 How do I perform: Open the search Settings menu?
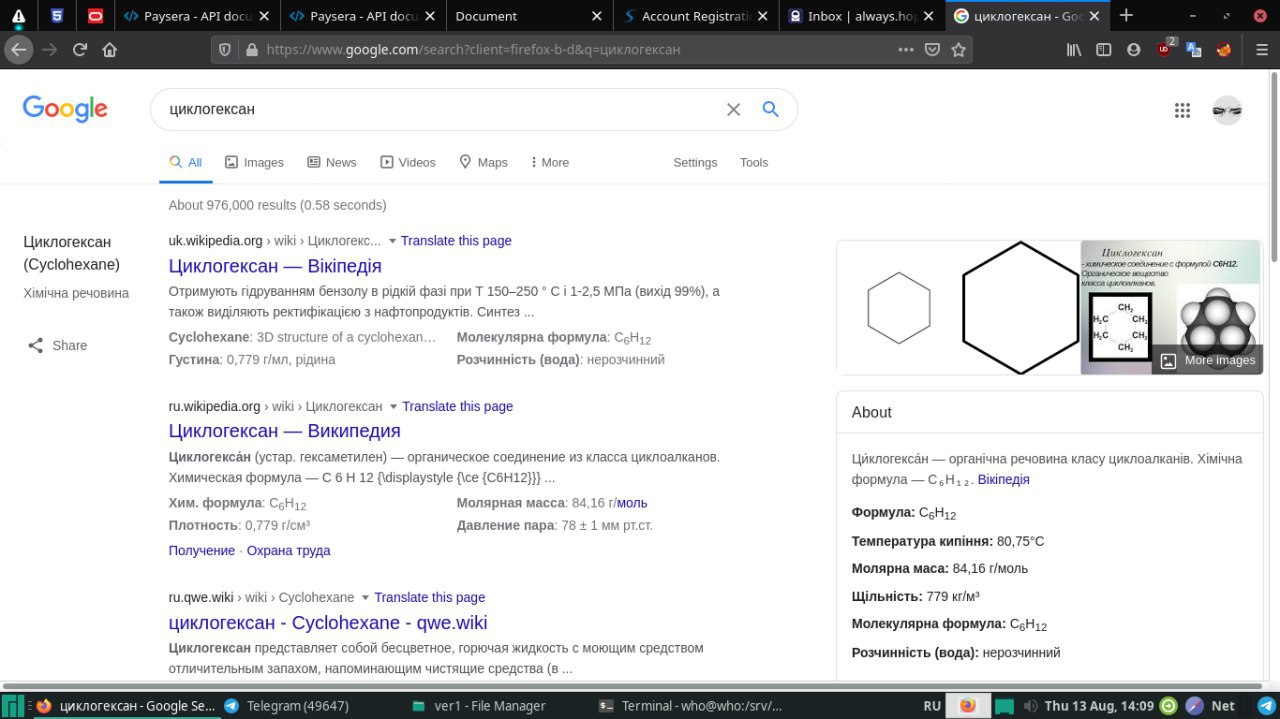pyautogui.click(x=695, y=162)
